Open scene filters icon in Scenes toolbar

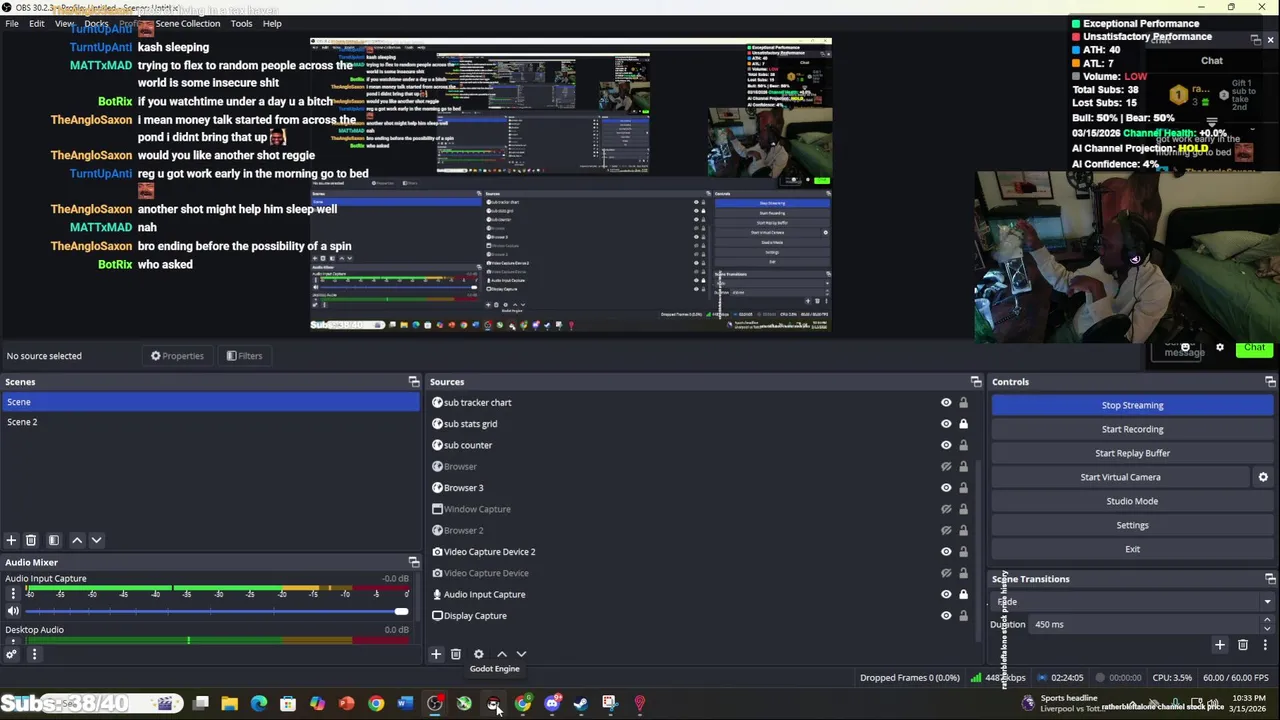pyautogui.click(x=54, y=540)
